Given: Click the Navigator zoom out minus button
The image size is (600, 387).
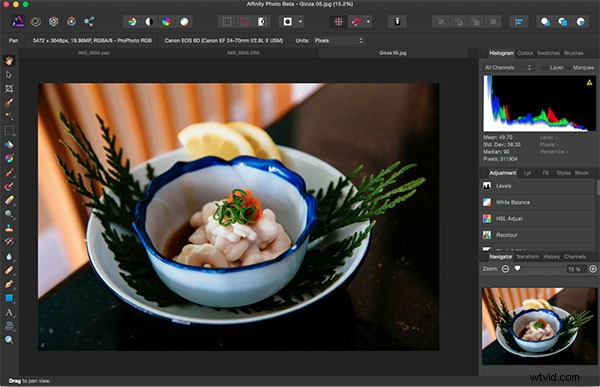Looking at the screenshot, I should [505, 269].
